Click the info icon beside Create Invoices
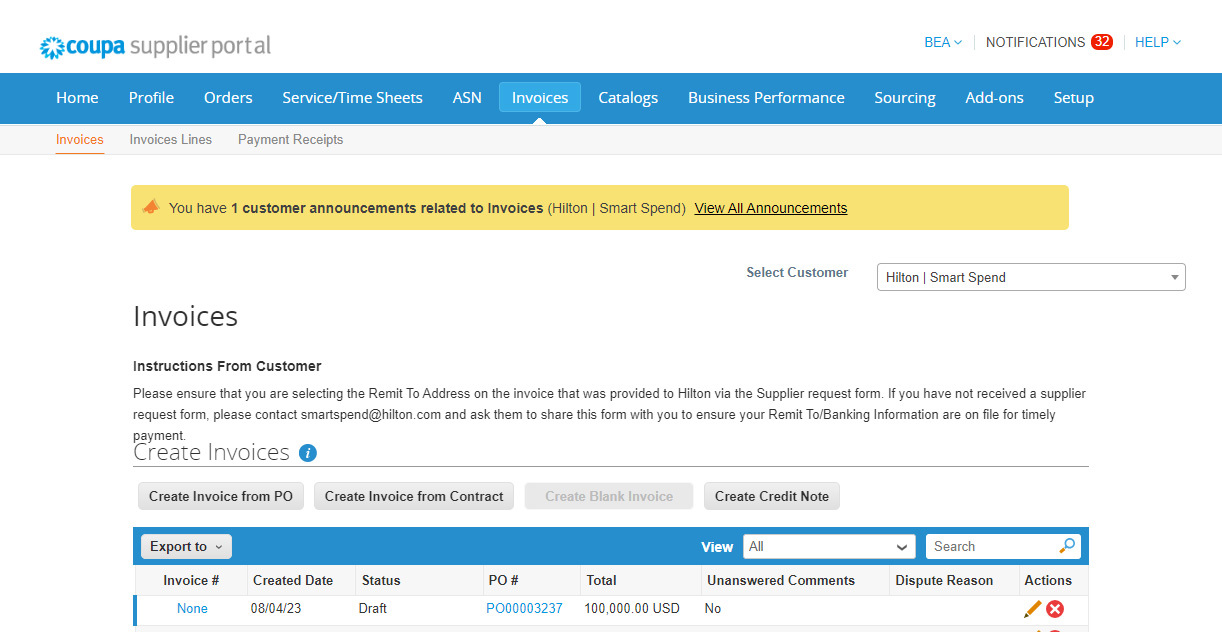Image resolution: width=1222 pixels, height=632 pixels. tap(308, 453)
